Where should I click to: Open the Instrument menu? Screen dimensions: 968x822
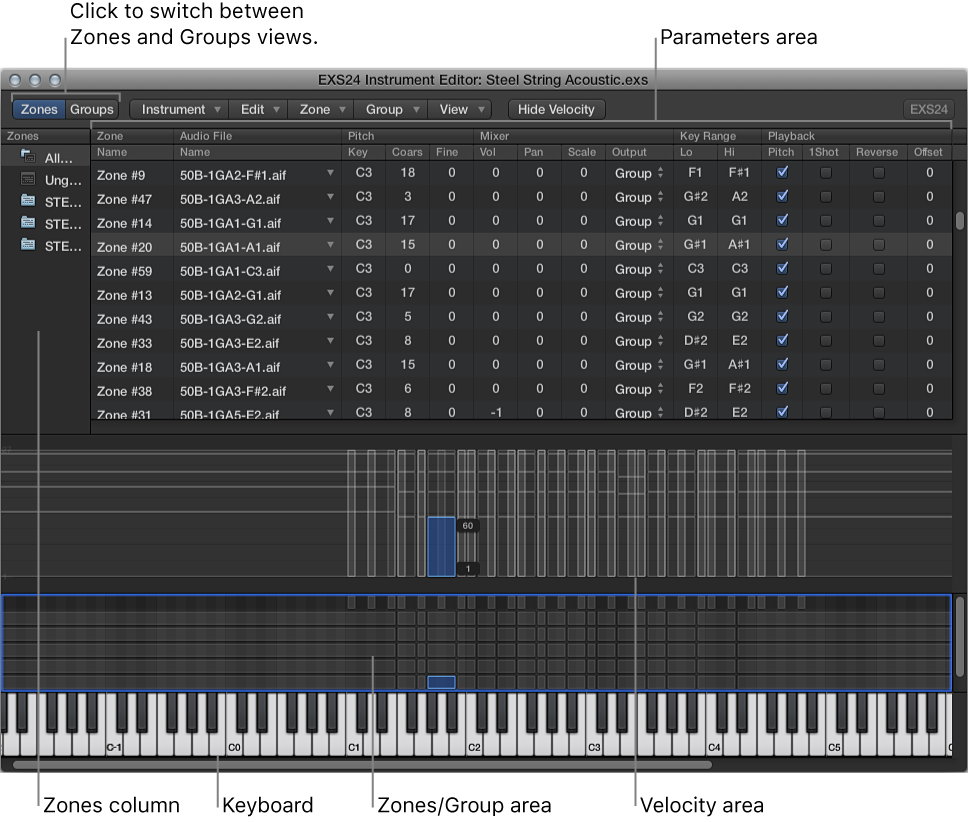pos(177,109)
